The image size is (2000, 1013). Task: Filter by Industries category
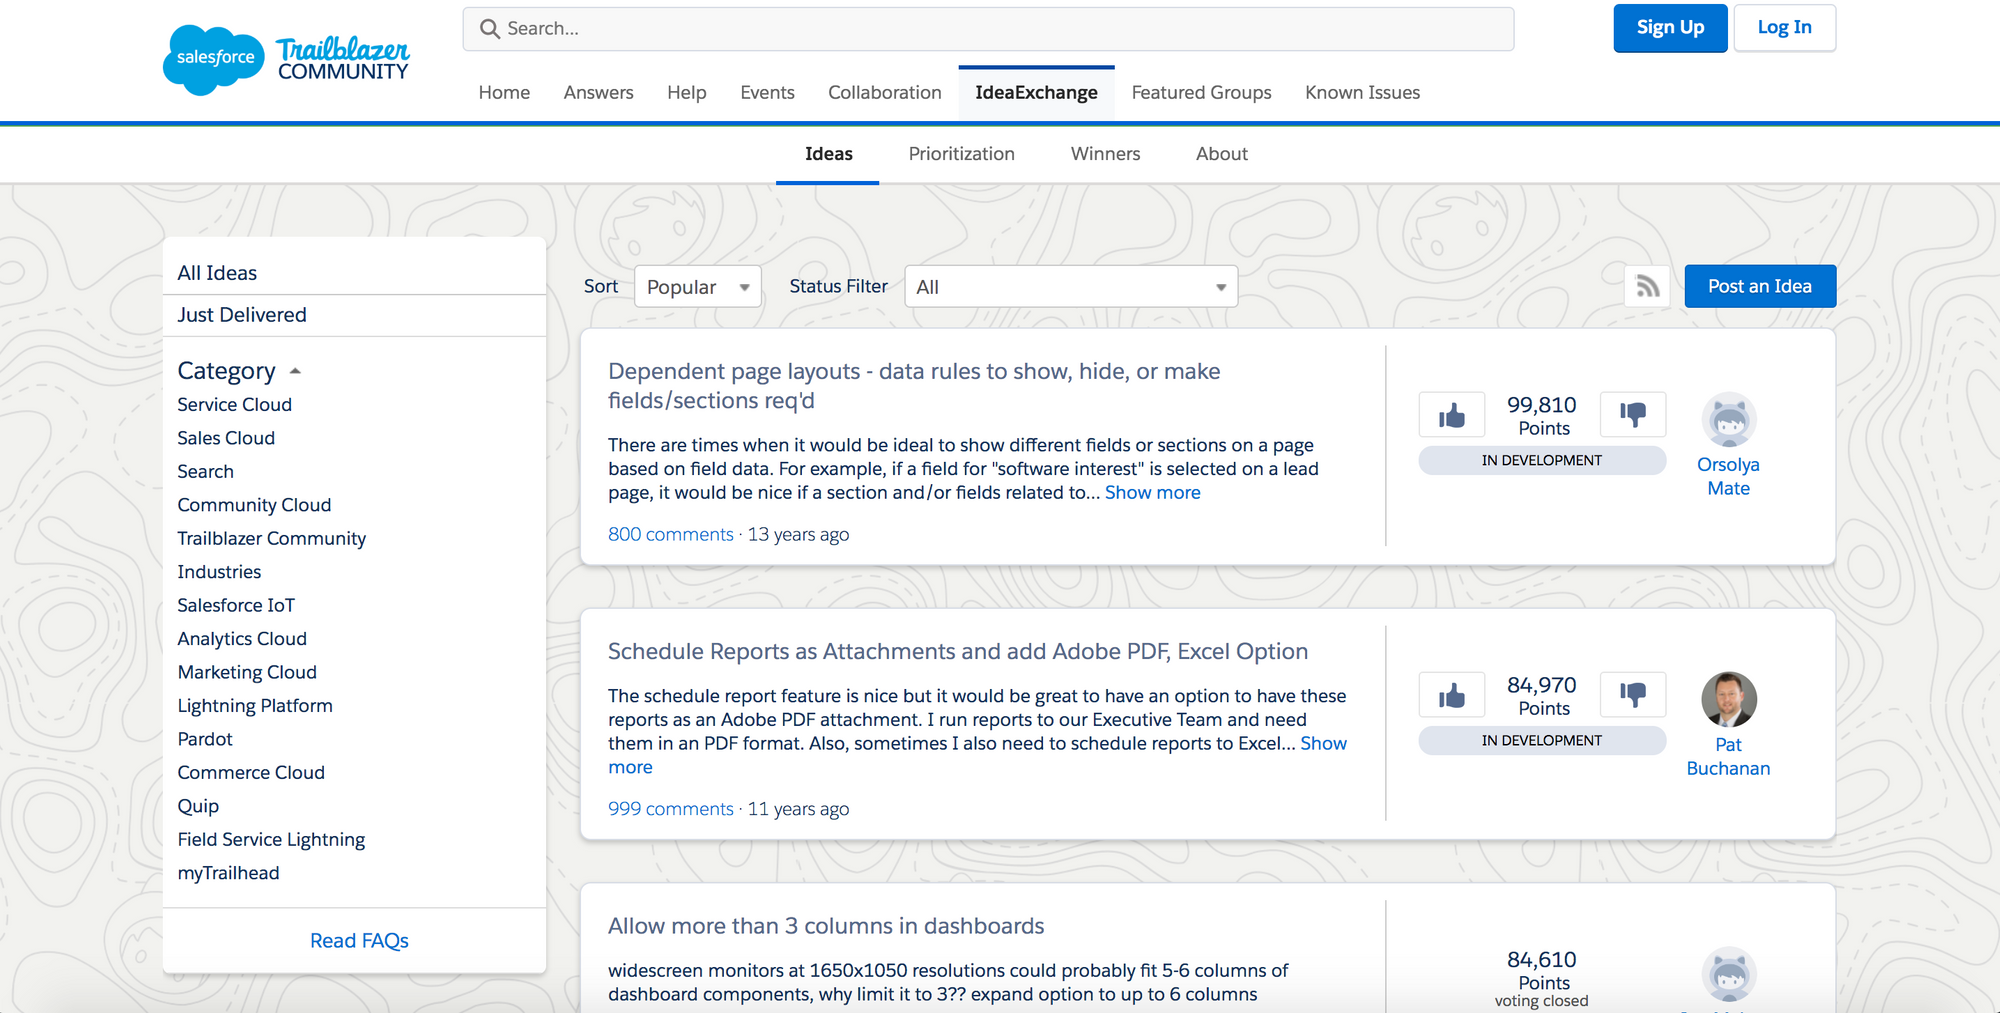[219, 572]
